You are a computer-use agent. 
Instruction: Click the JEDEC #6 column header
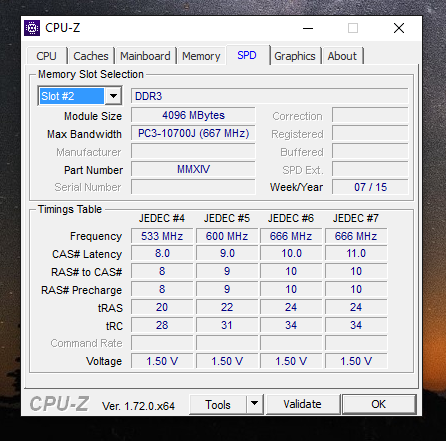pos(291,218)
